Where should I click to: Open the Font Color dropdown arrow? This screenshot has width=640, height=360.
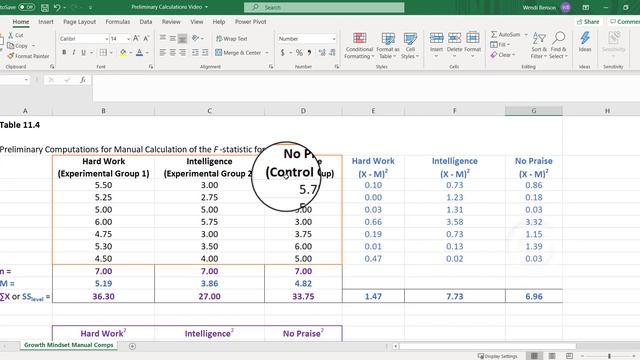coord(147,53)
